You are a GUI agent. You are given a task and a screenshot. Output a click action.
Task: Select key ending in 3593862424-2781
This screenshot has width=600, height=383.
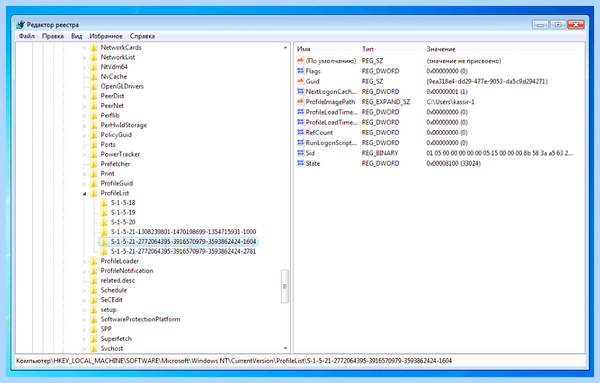click(183, 251)
